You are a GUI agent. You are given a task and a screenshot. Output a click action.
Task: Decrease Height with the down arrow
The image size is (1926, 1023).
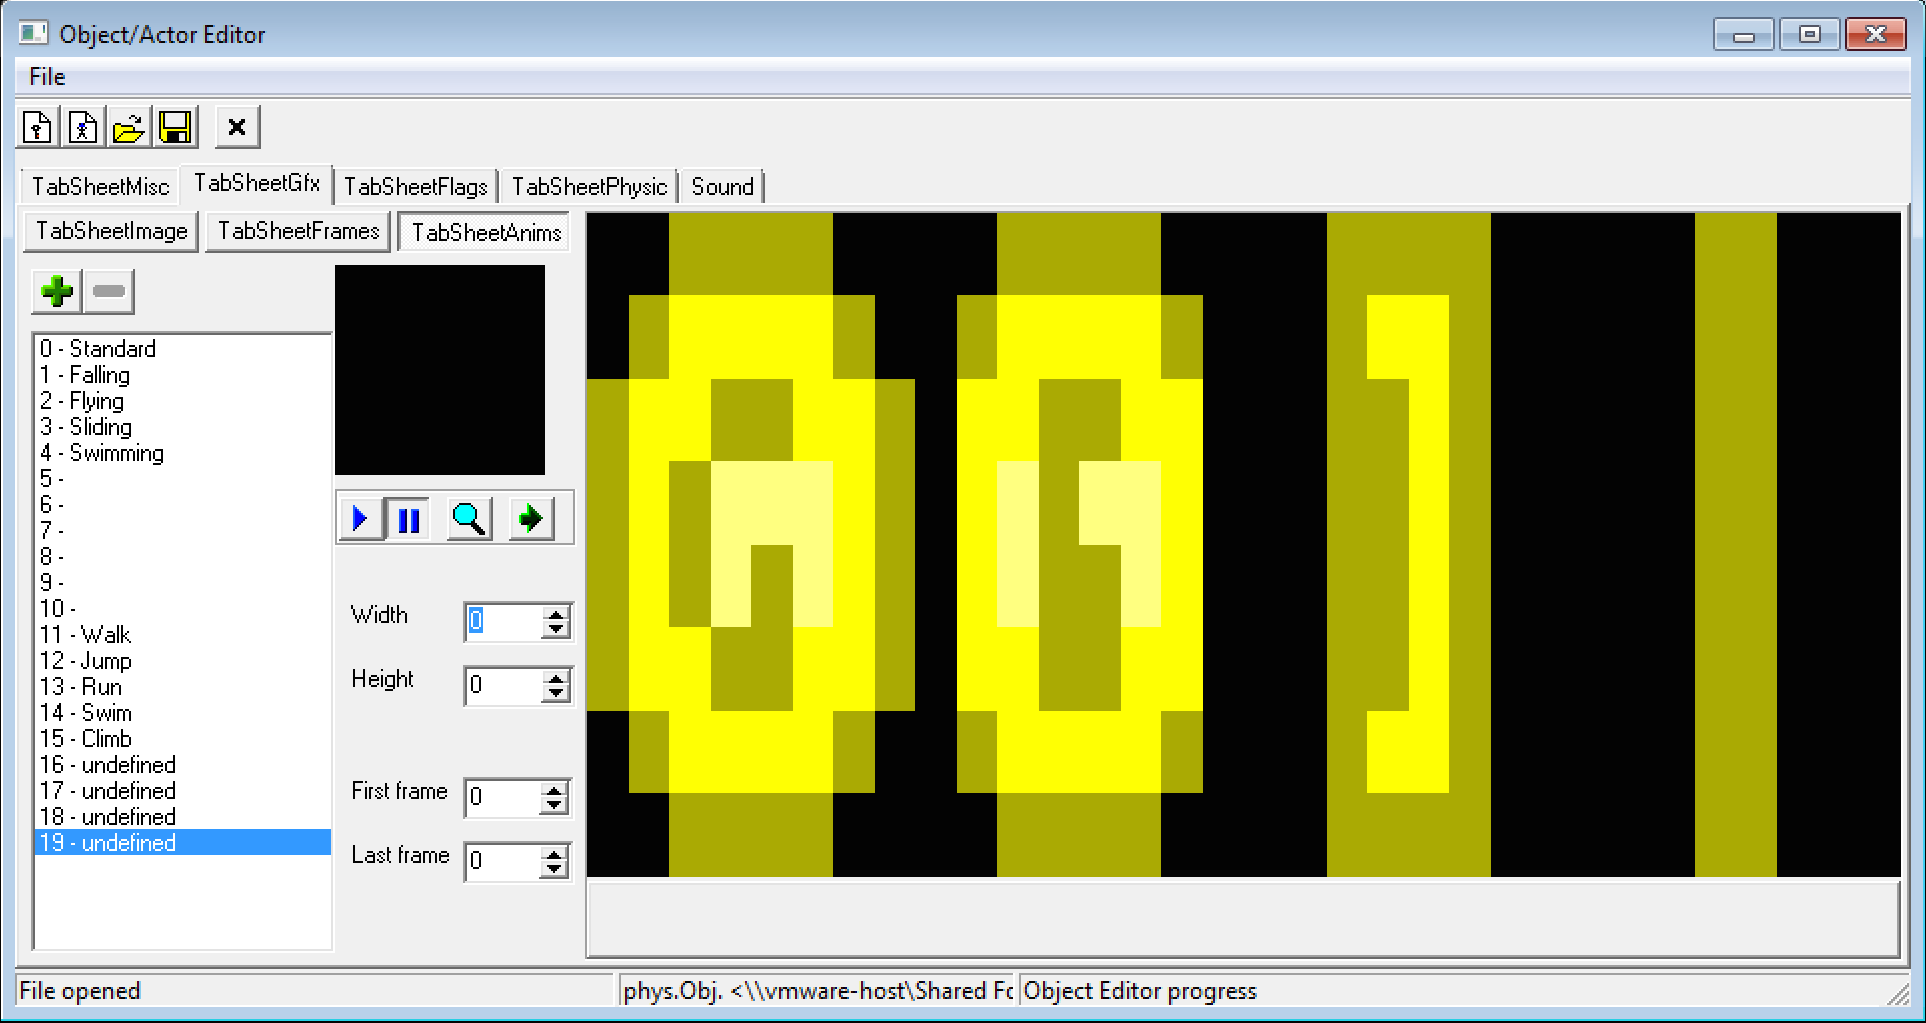click(556, 694)
